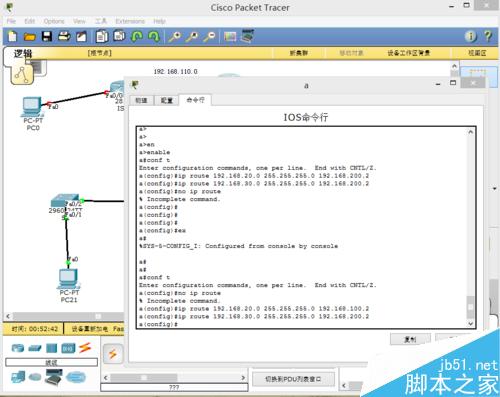Select the End Devices category icon
Screen dimensions: 500x397
coord(18,377)
